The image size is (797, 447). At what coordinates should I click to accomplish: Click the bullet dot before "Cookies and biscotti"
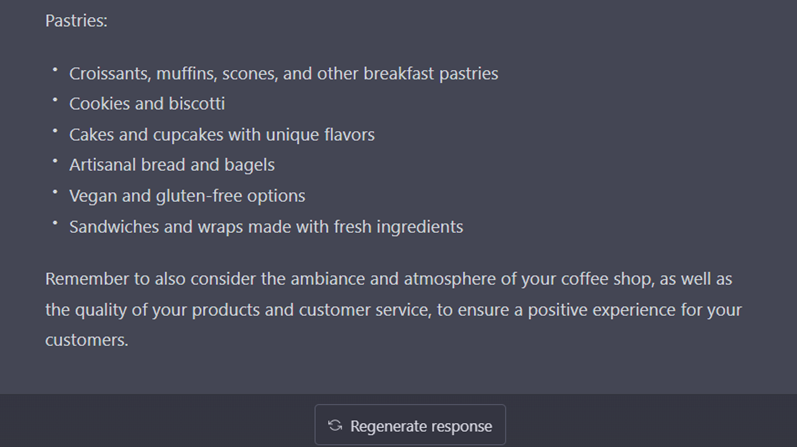pyautogui.click(x=54, y=101)
